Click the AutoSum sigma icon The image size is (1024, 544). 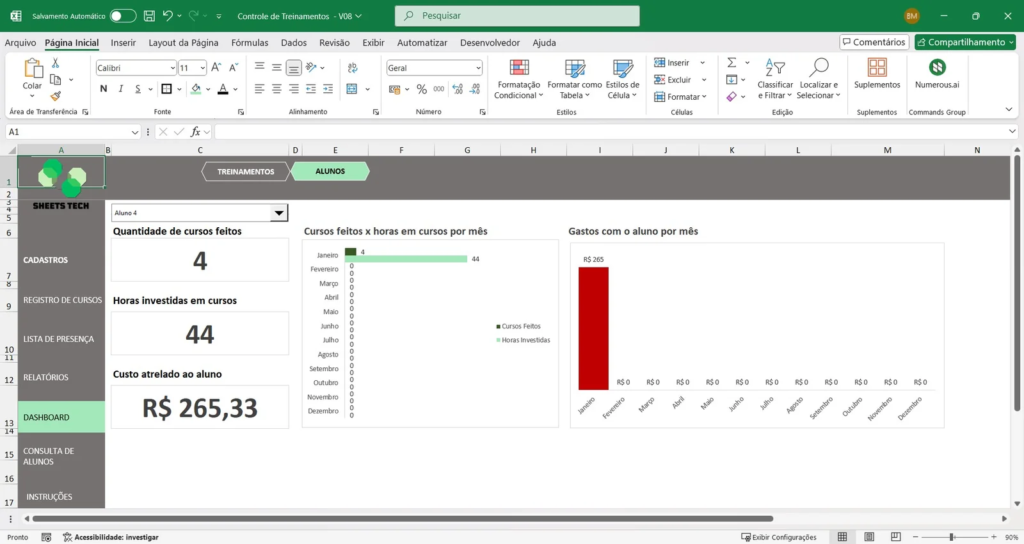731,62
